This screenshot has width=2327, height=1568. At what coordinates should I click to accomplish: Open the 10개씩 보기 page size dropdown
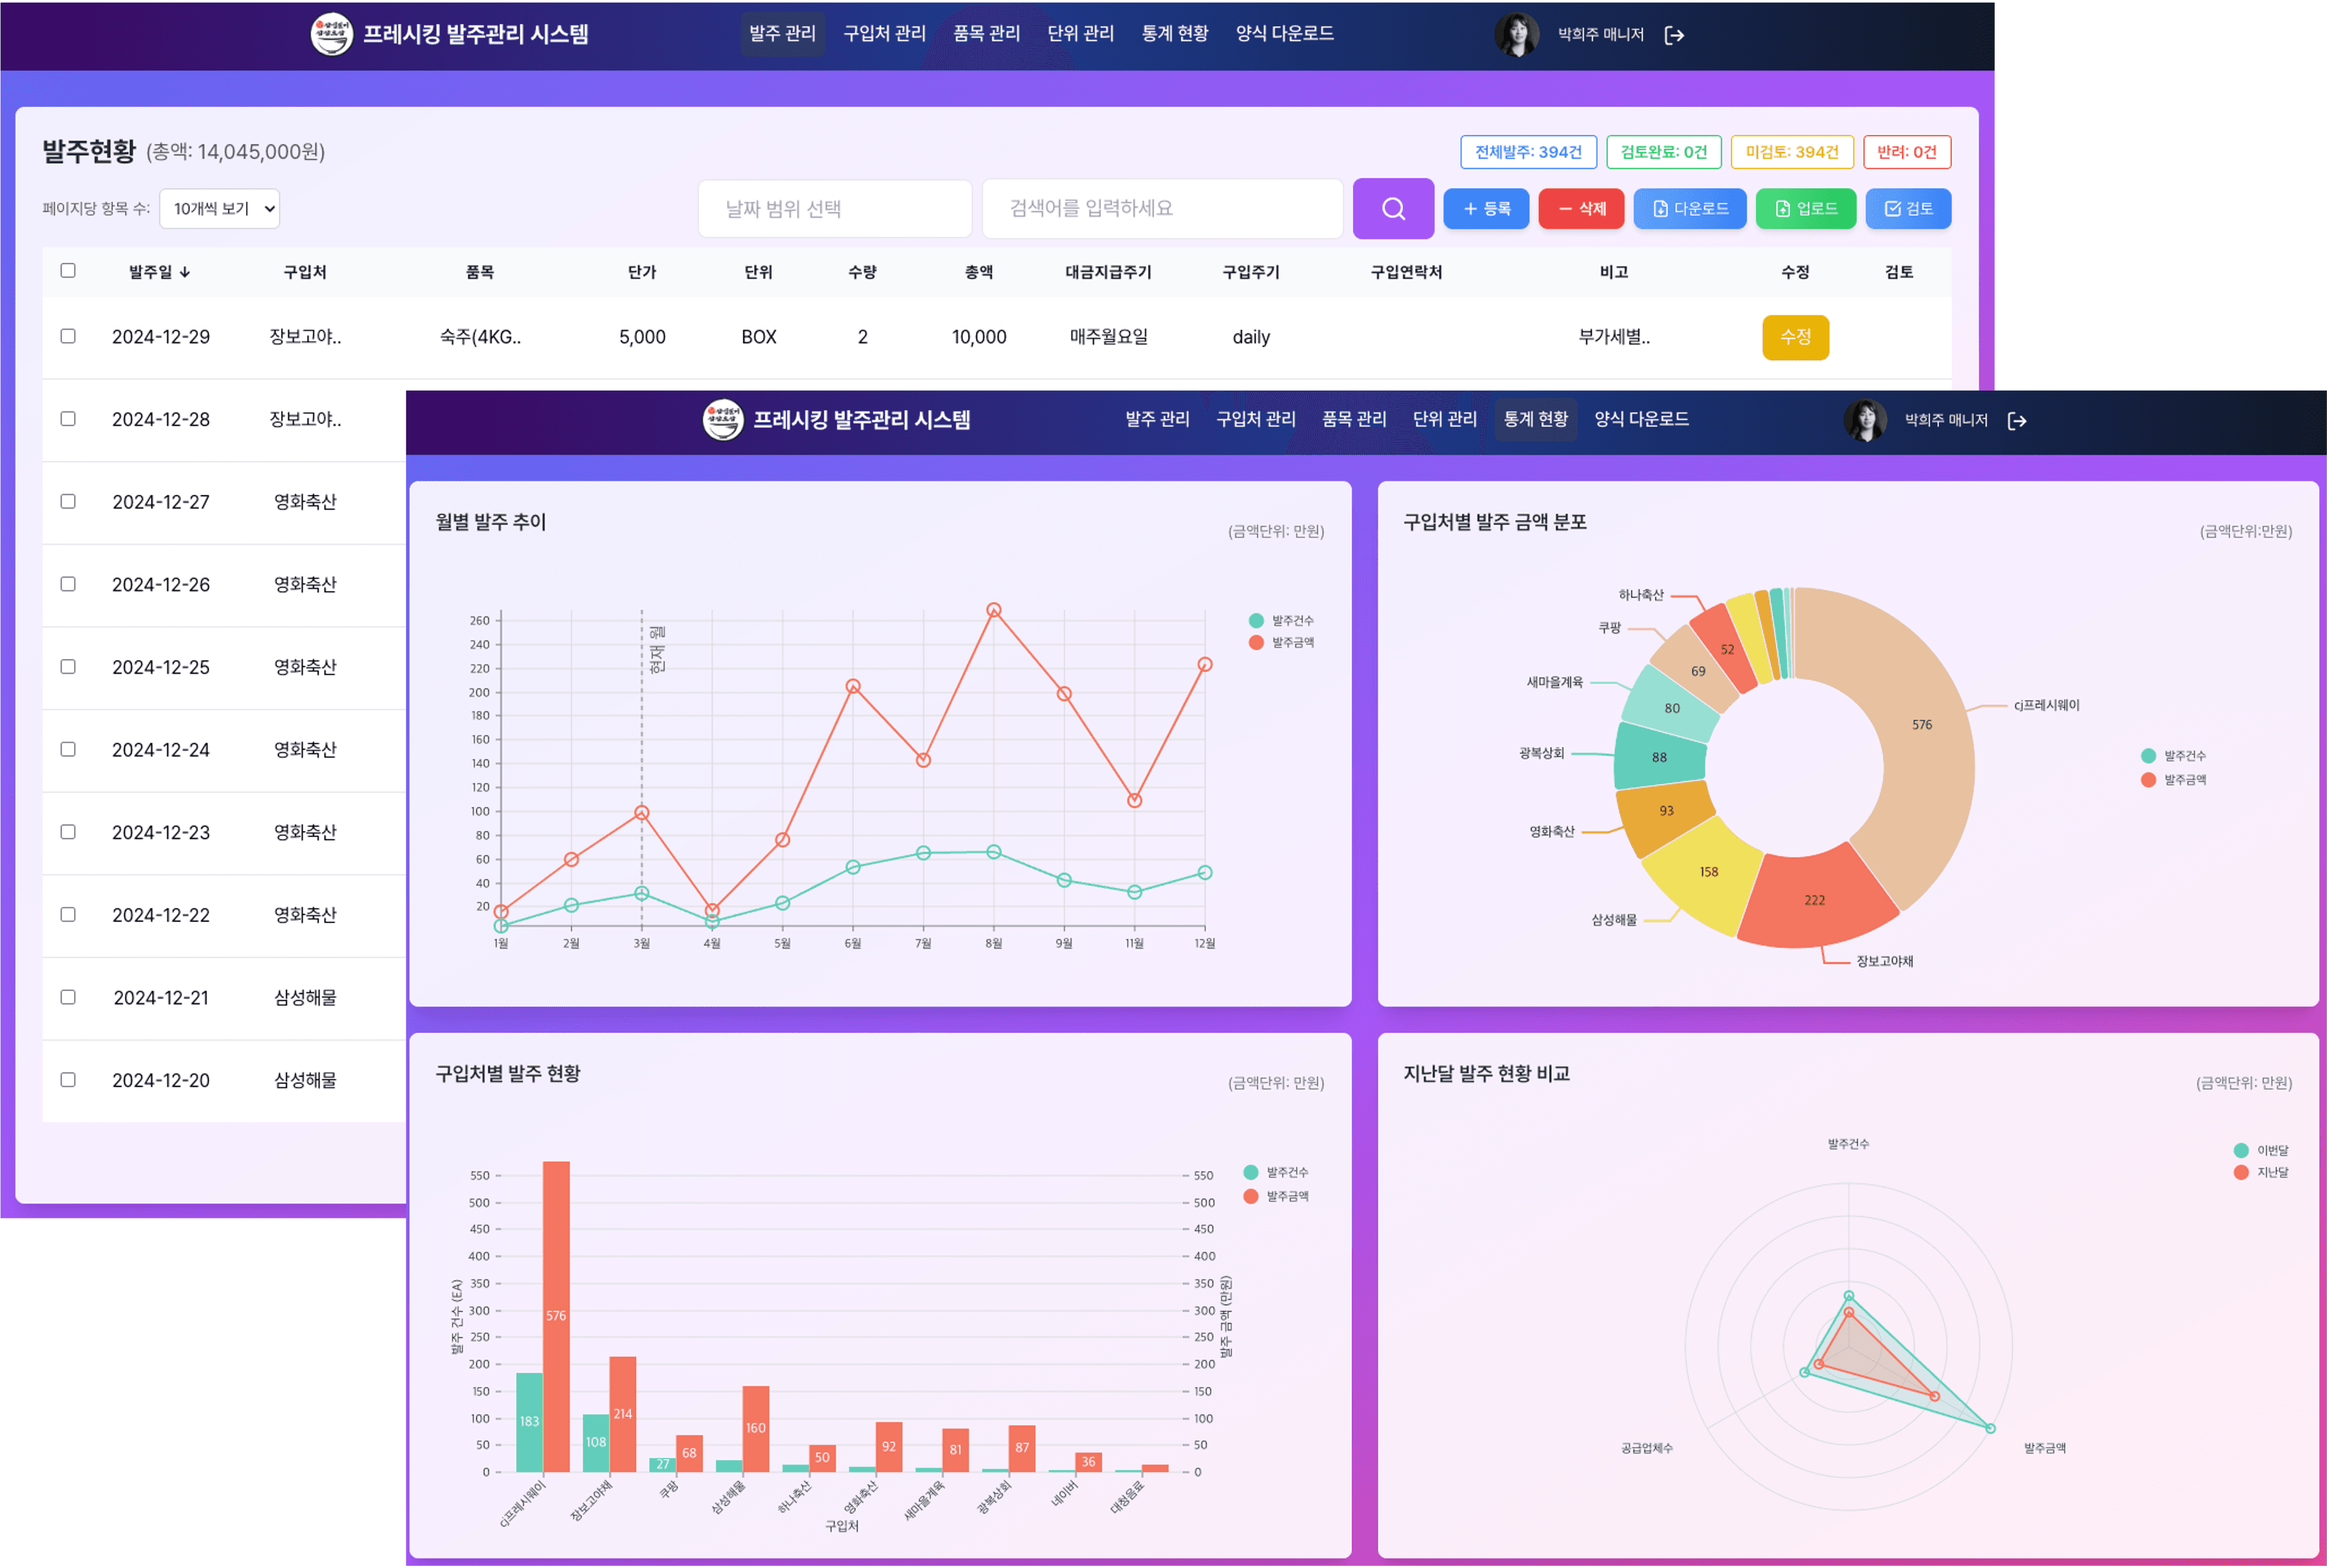click(219, 208)
